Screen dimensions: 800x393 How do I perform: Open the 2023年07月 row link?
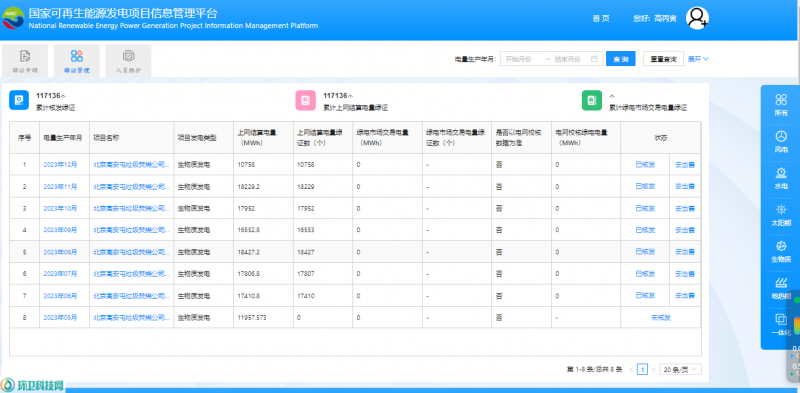pyautogui.click(x=60, y=274)
